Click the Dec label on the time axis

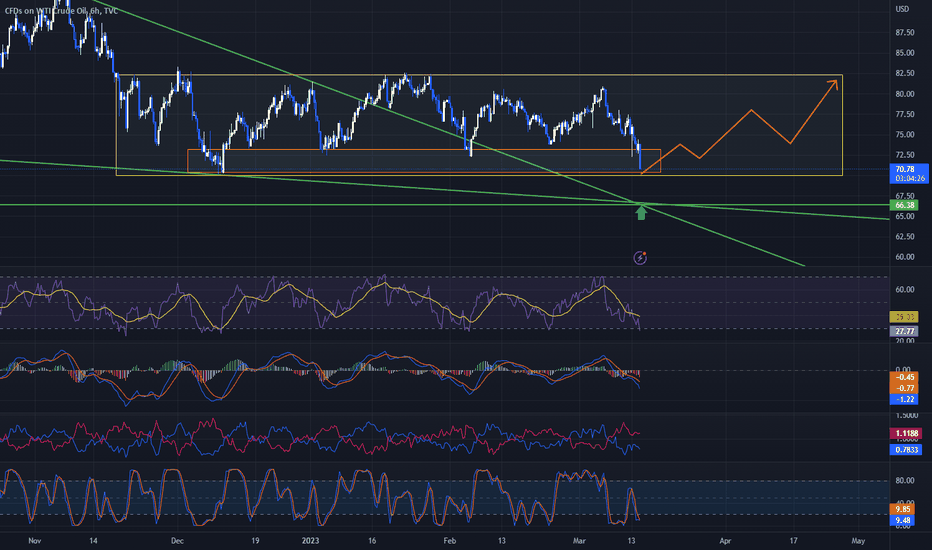(x=177, y=541)
